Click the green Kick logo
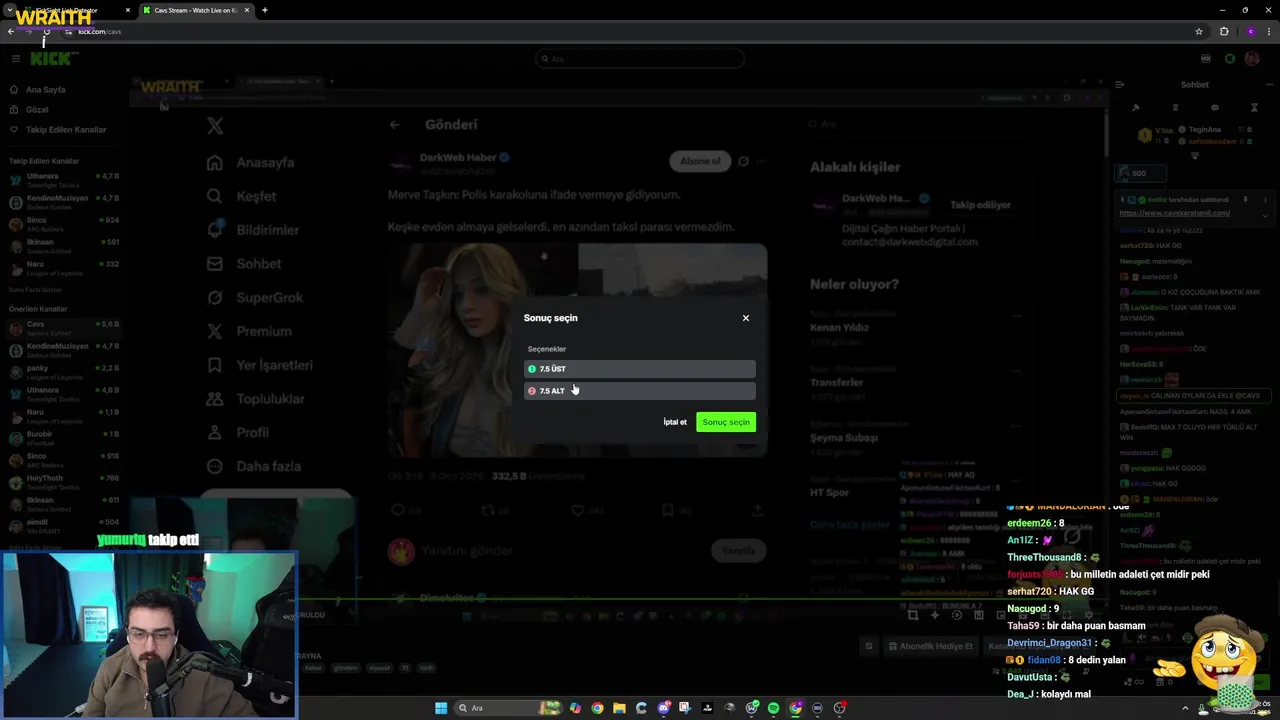Viewport: 1280px width, 720px height. (x=51, y=59)
